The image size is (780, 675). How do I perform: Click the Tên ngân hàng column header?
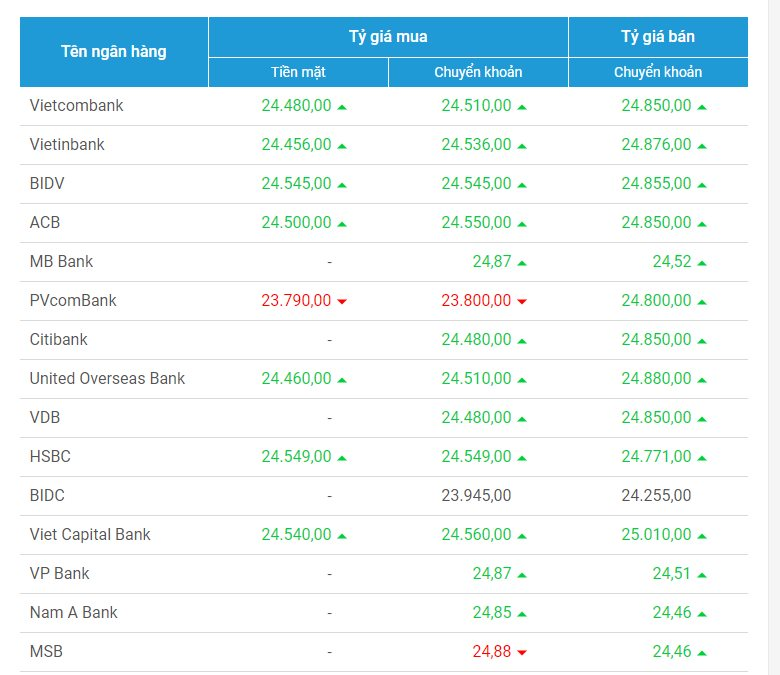click(x=114, y=51)
